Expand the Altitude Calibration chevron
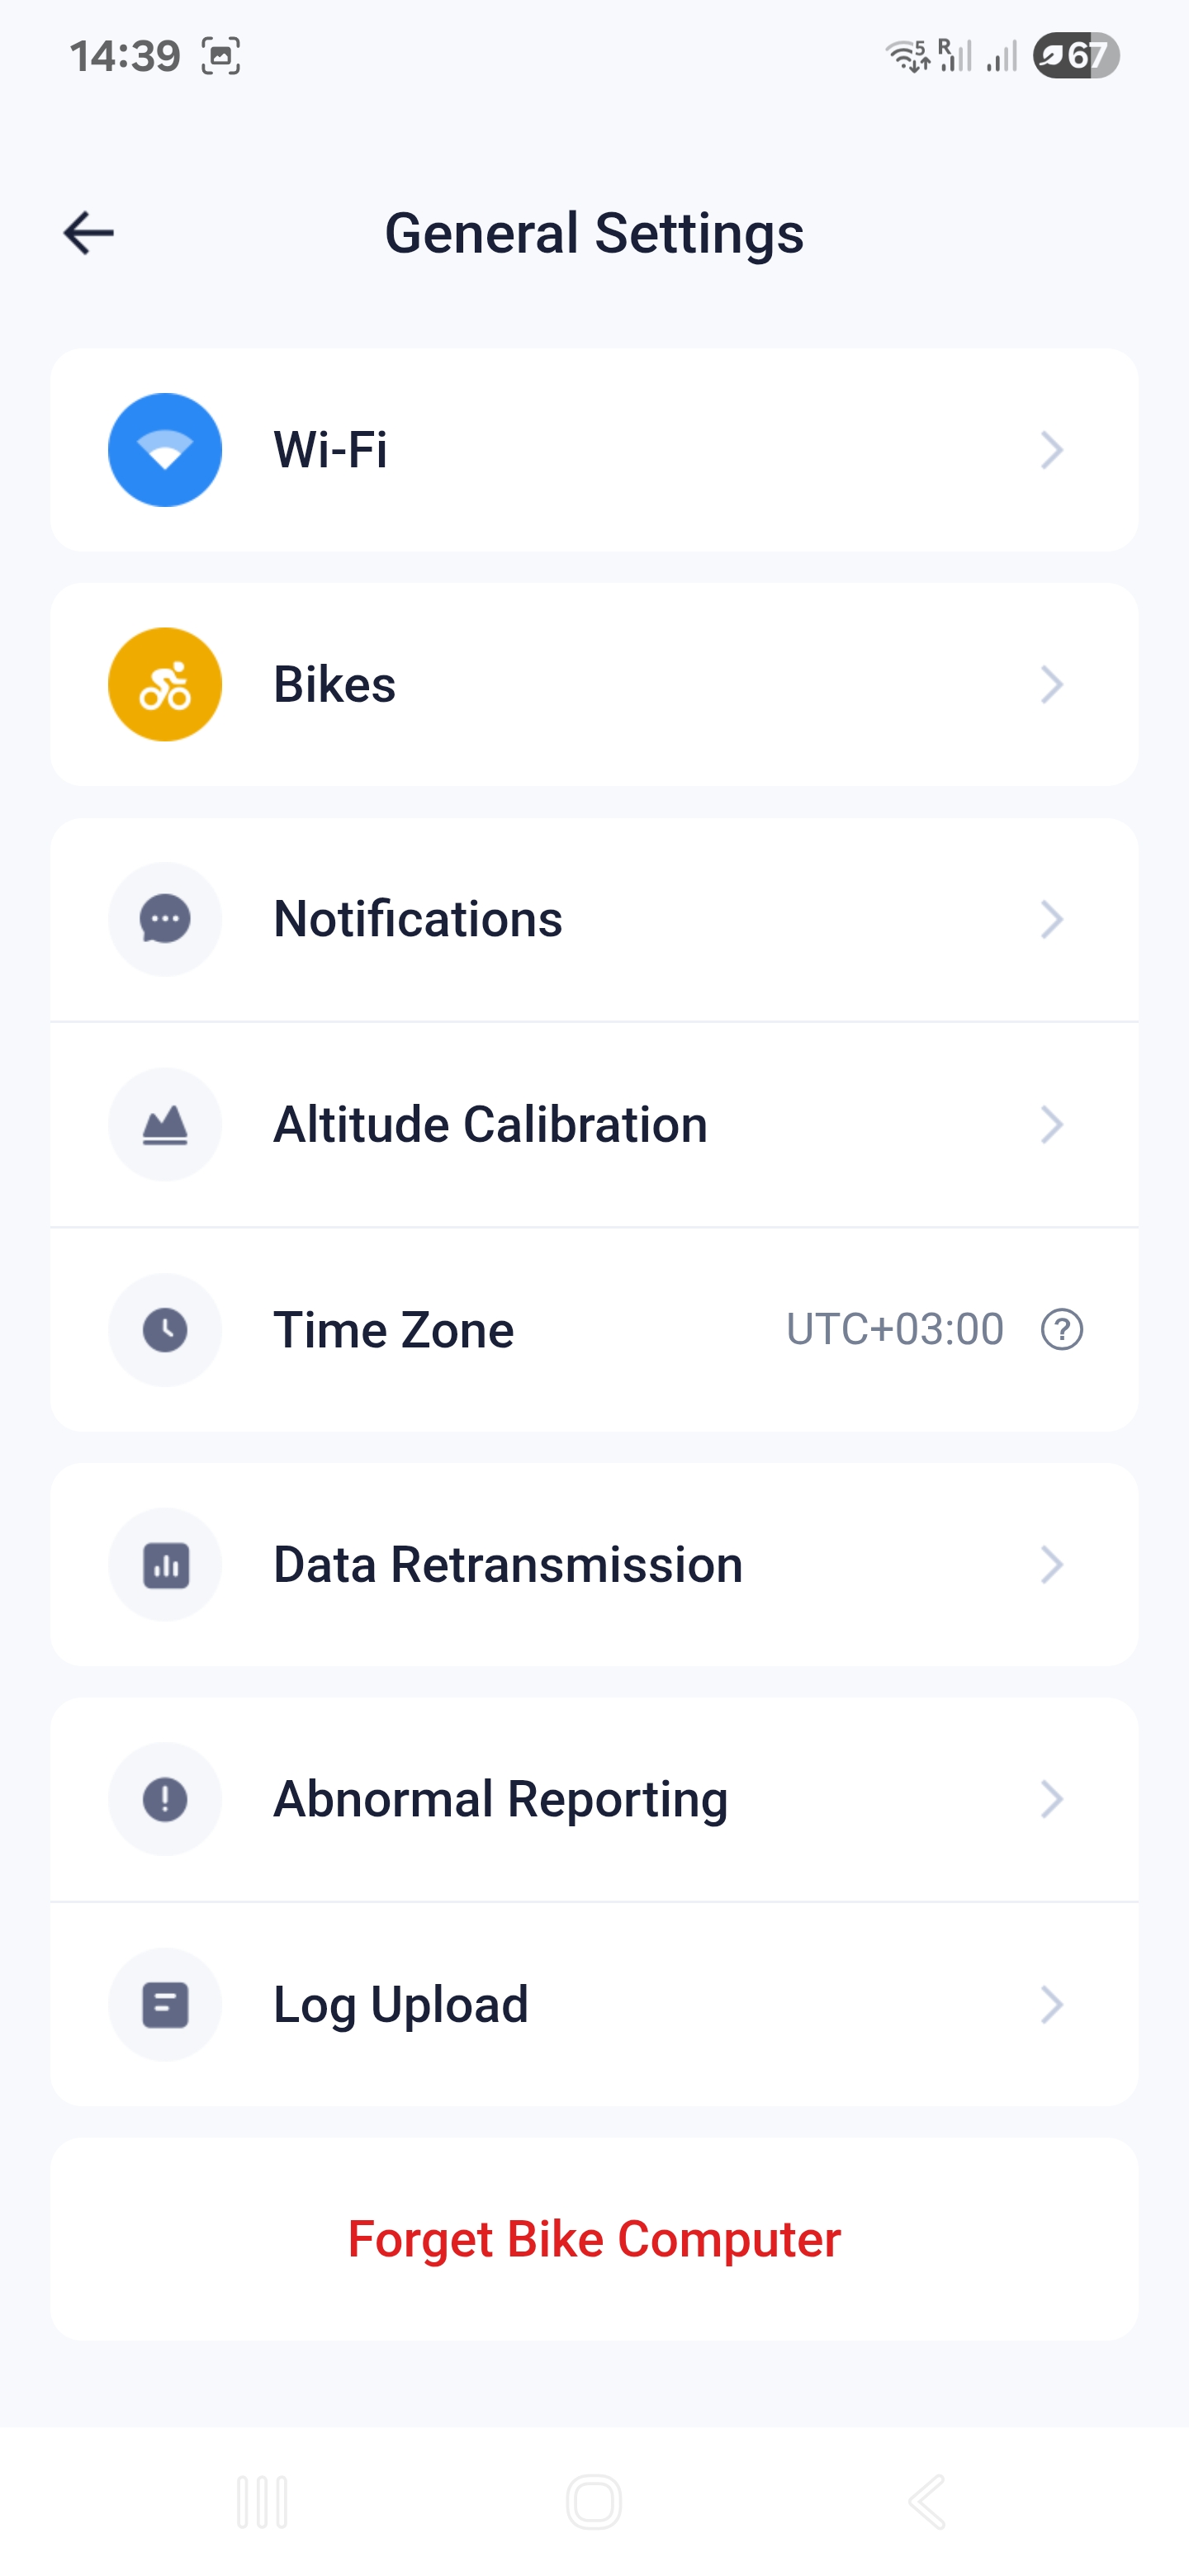The height and width of the screenshot is (2576, 1189). (1051, 1124)
